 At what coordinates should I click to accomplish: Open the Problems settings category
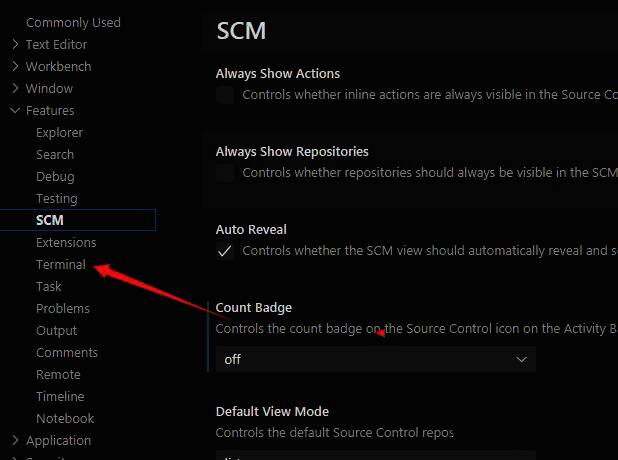click(63, 308)
